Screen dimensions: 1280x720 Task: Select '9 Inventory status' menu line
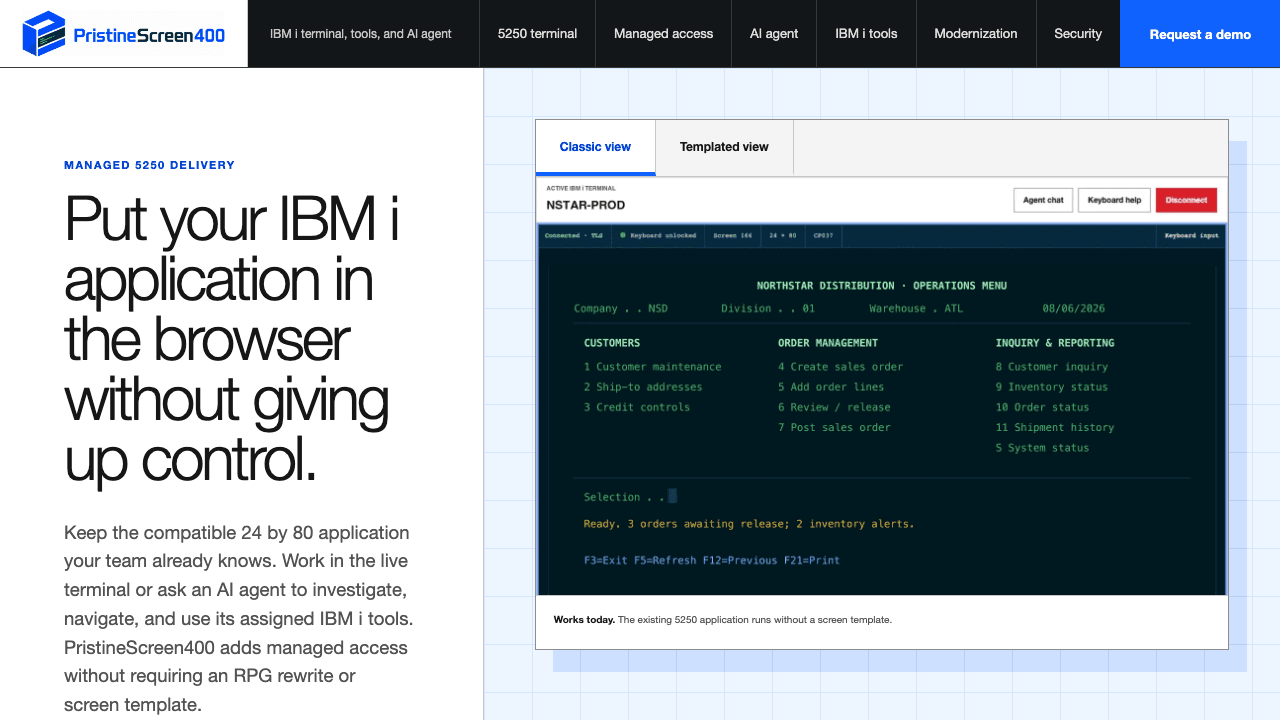pyautogui.click(x=1052, y=387)
